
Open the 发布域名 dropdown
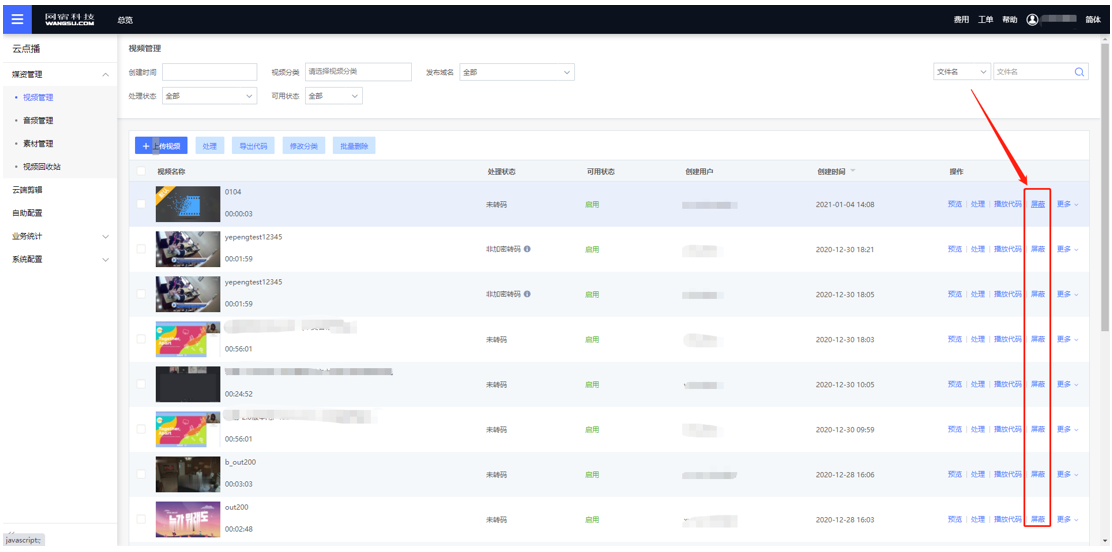point(517,72)
